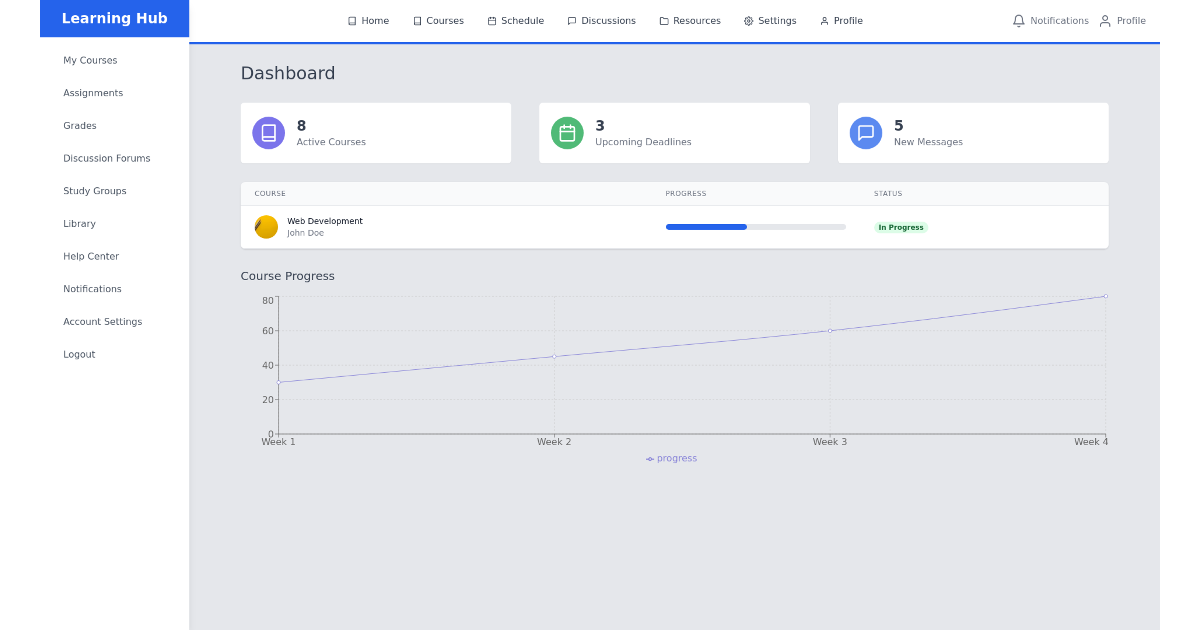
Task: Open Grades from the sidebar
Action: pyautogui.click(x=80, y=126)
